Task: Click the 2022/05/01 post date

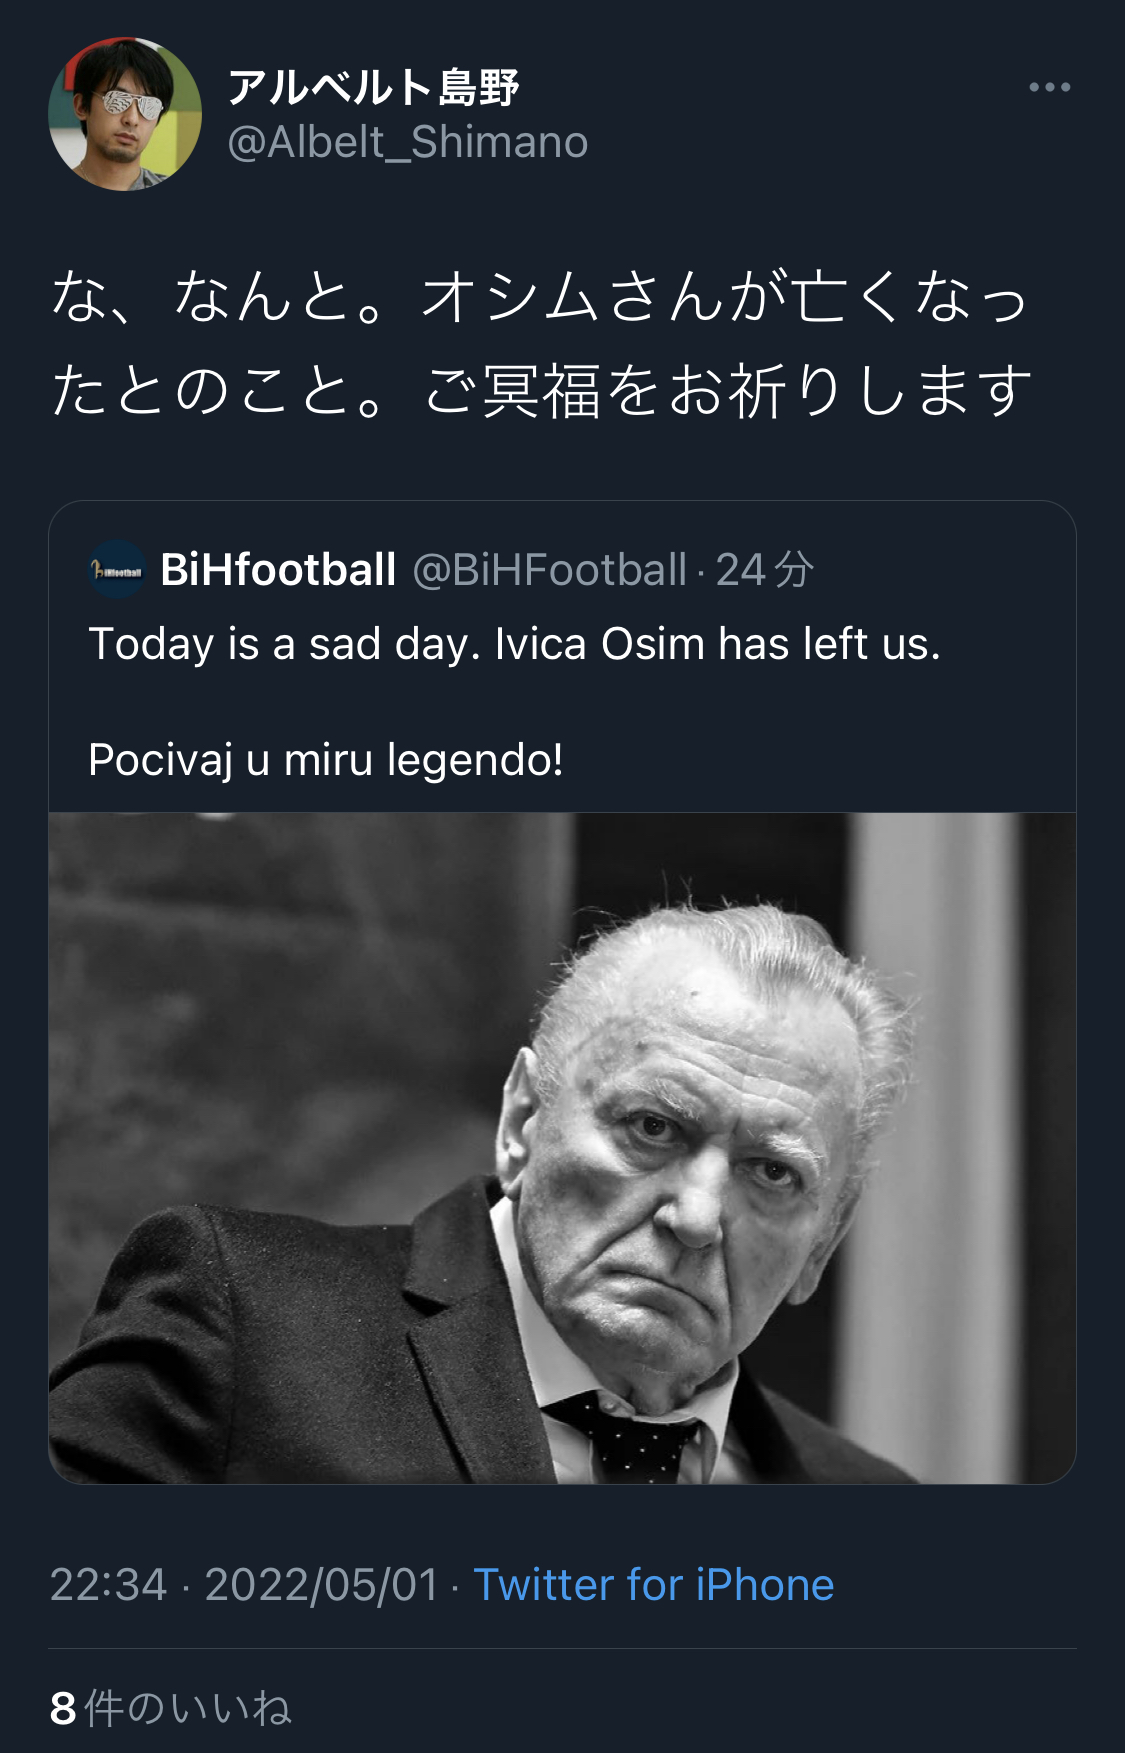Action: [x=322, y=1585]
